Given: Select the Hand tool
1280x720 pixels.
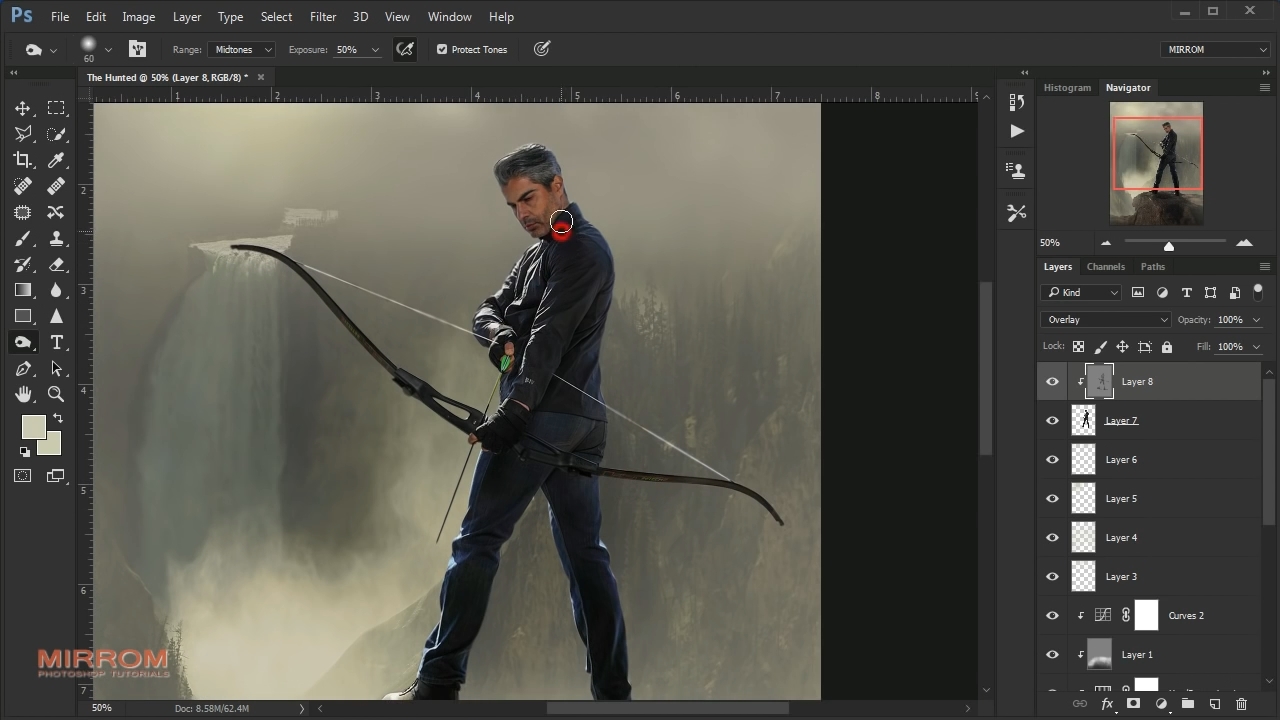Looking at the screenshot, I should click(22, 394).
